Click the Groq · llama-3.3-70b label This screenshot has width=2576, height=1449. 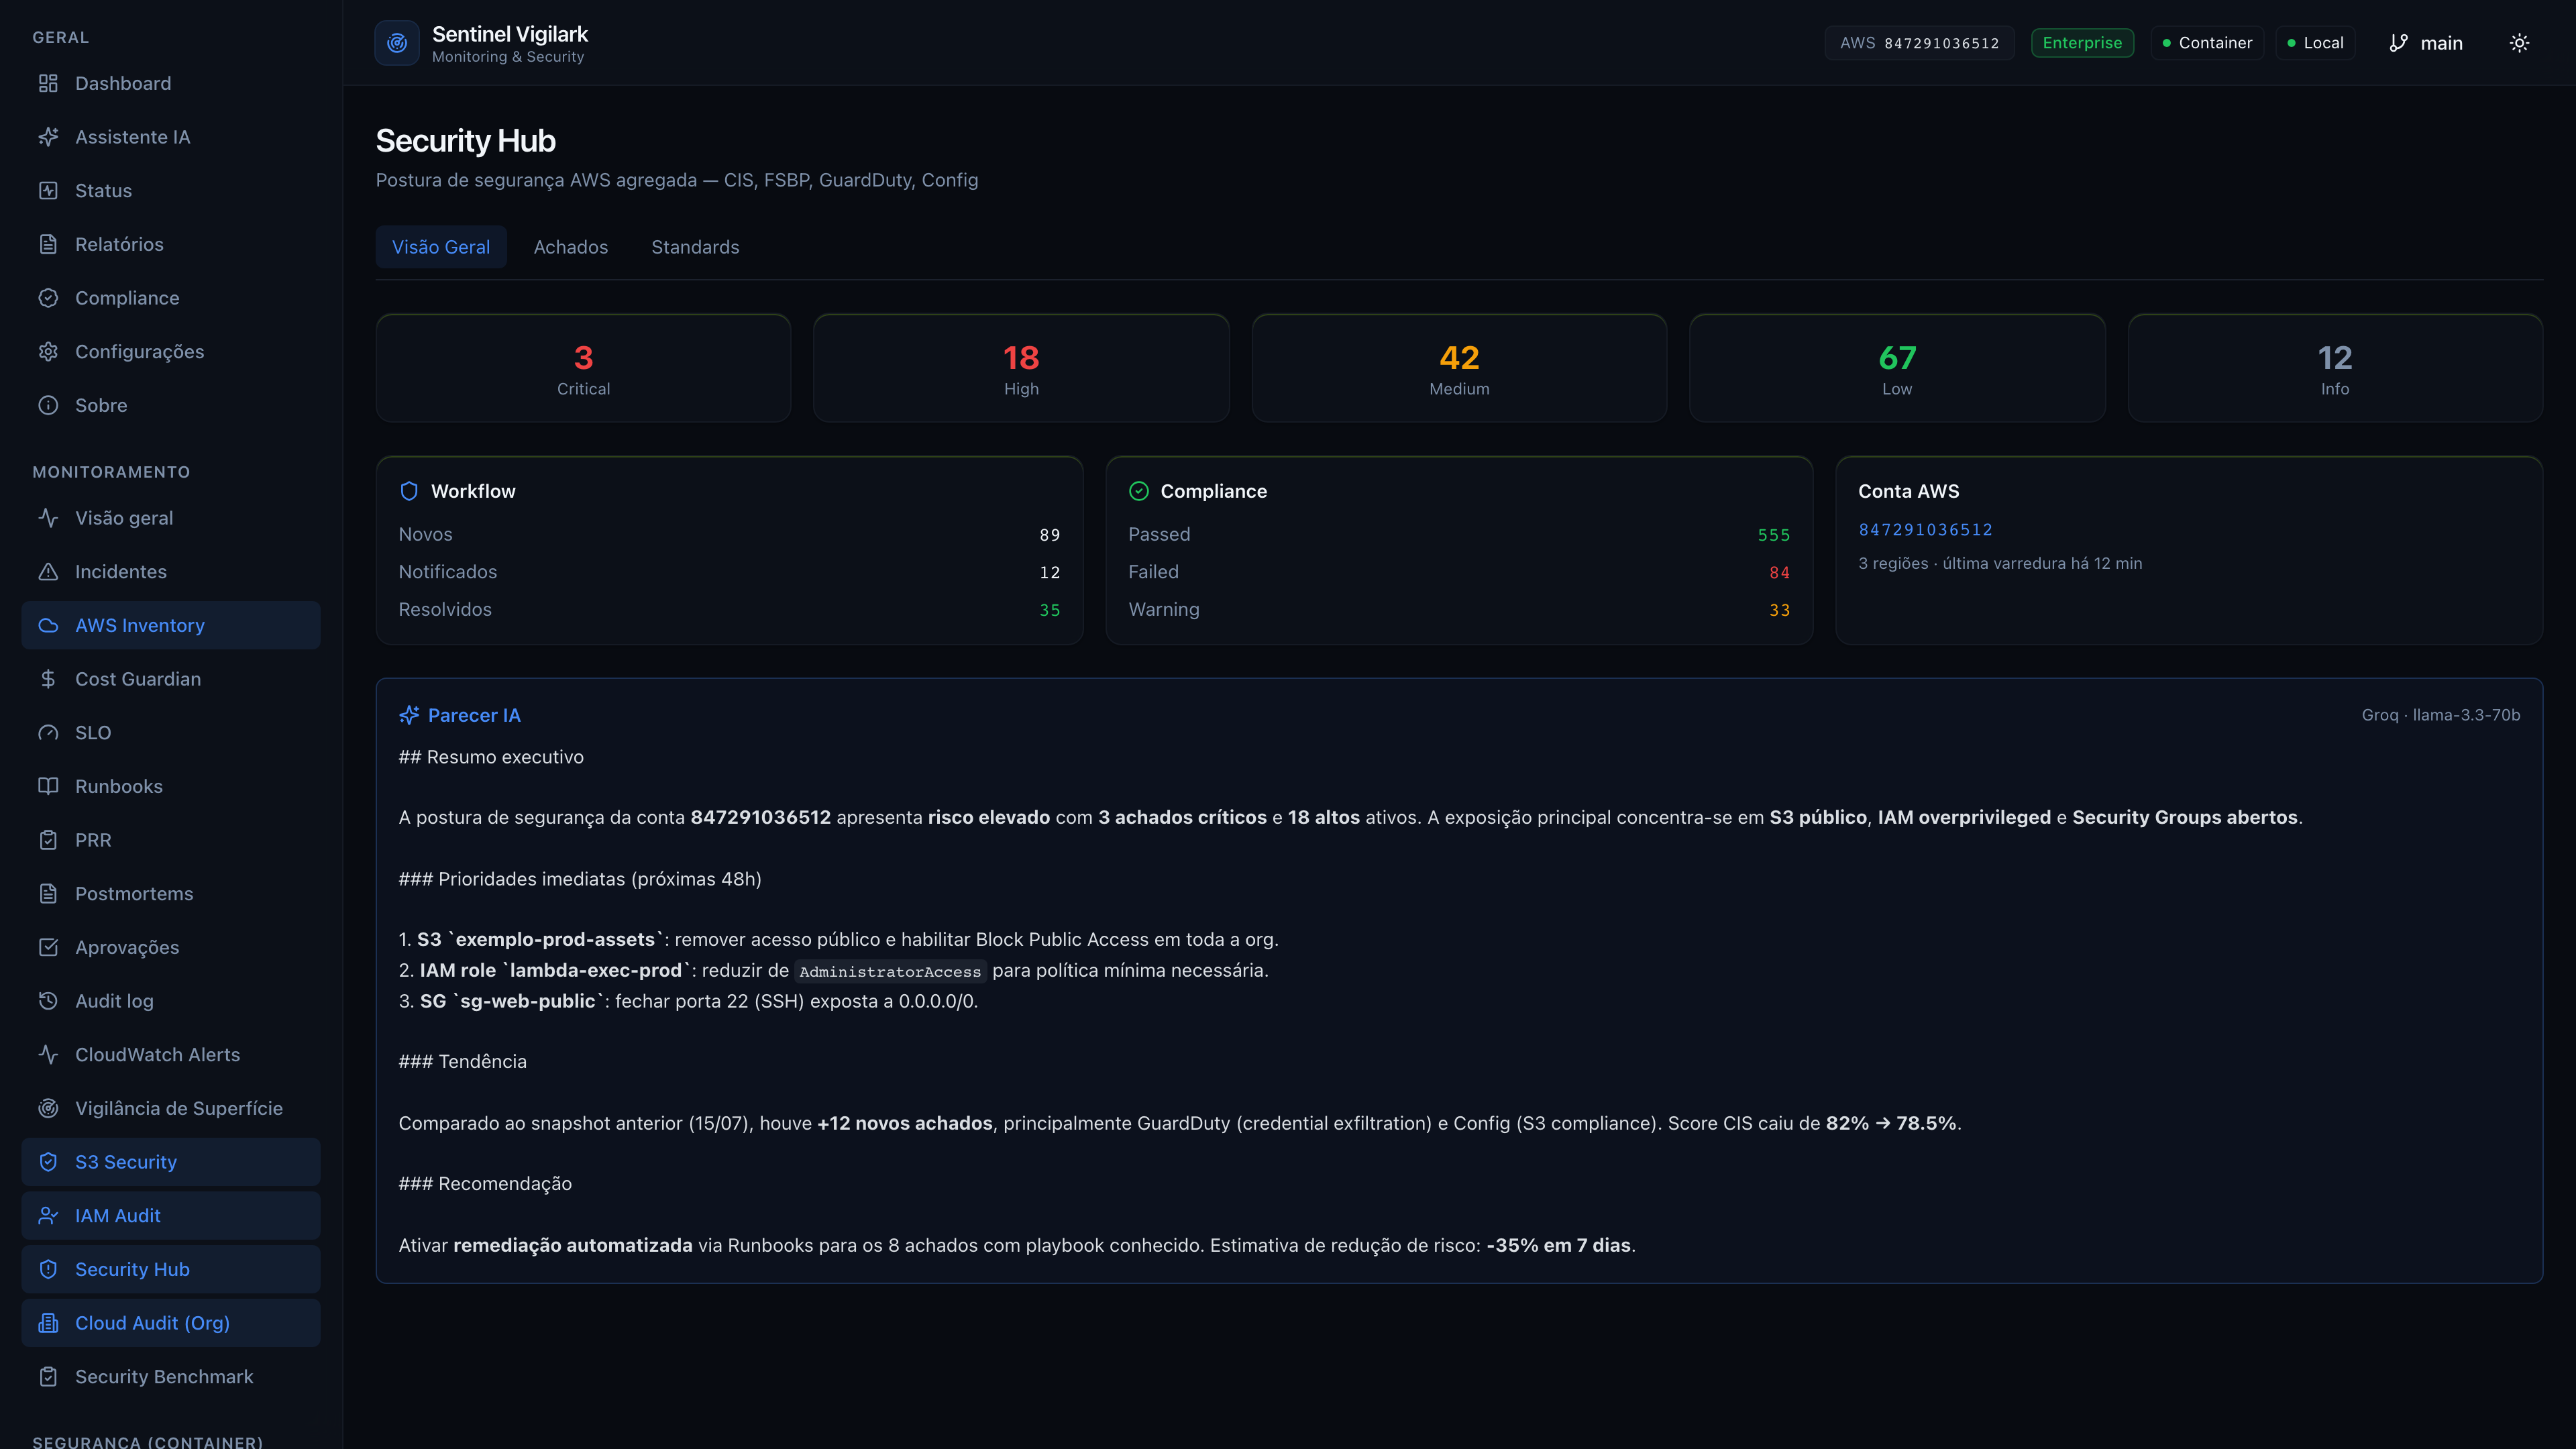2440,715
